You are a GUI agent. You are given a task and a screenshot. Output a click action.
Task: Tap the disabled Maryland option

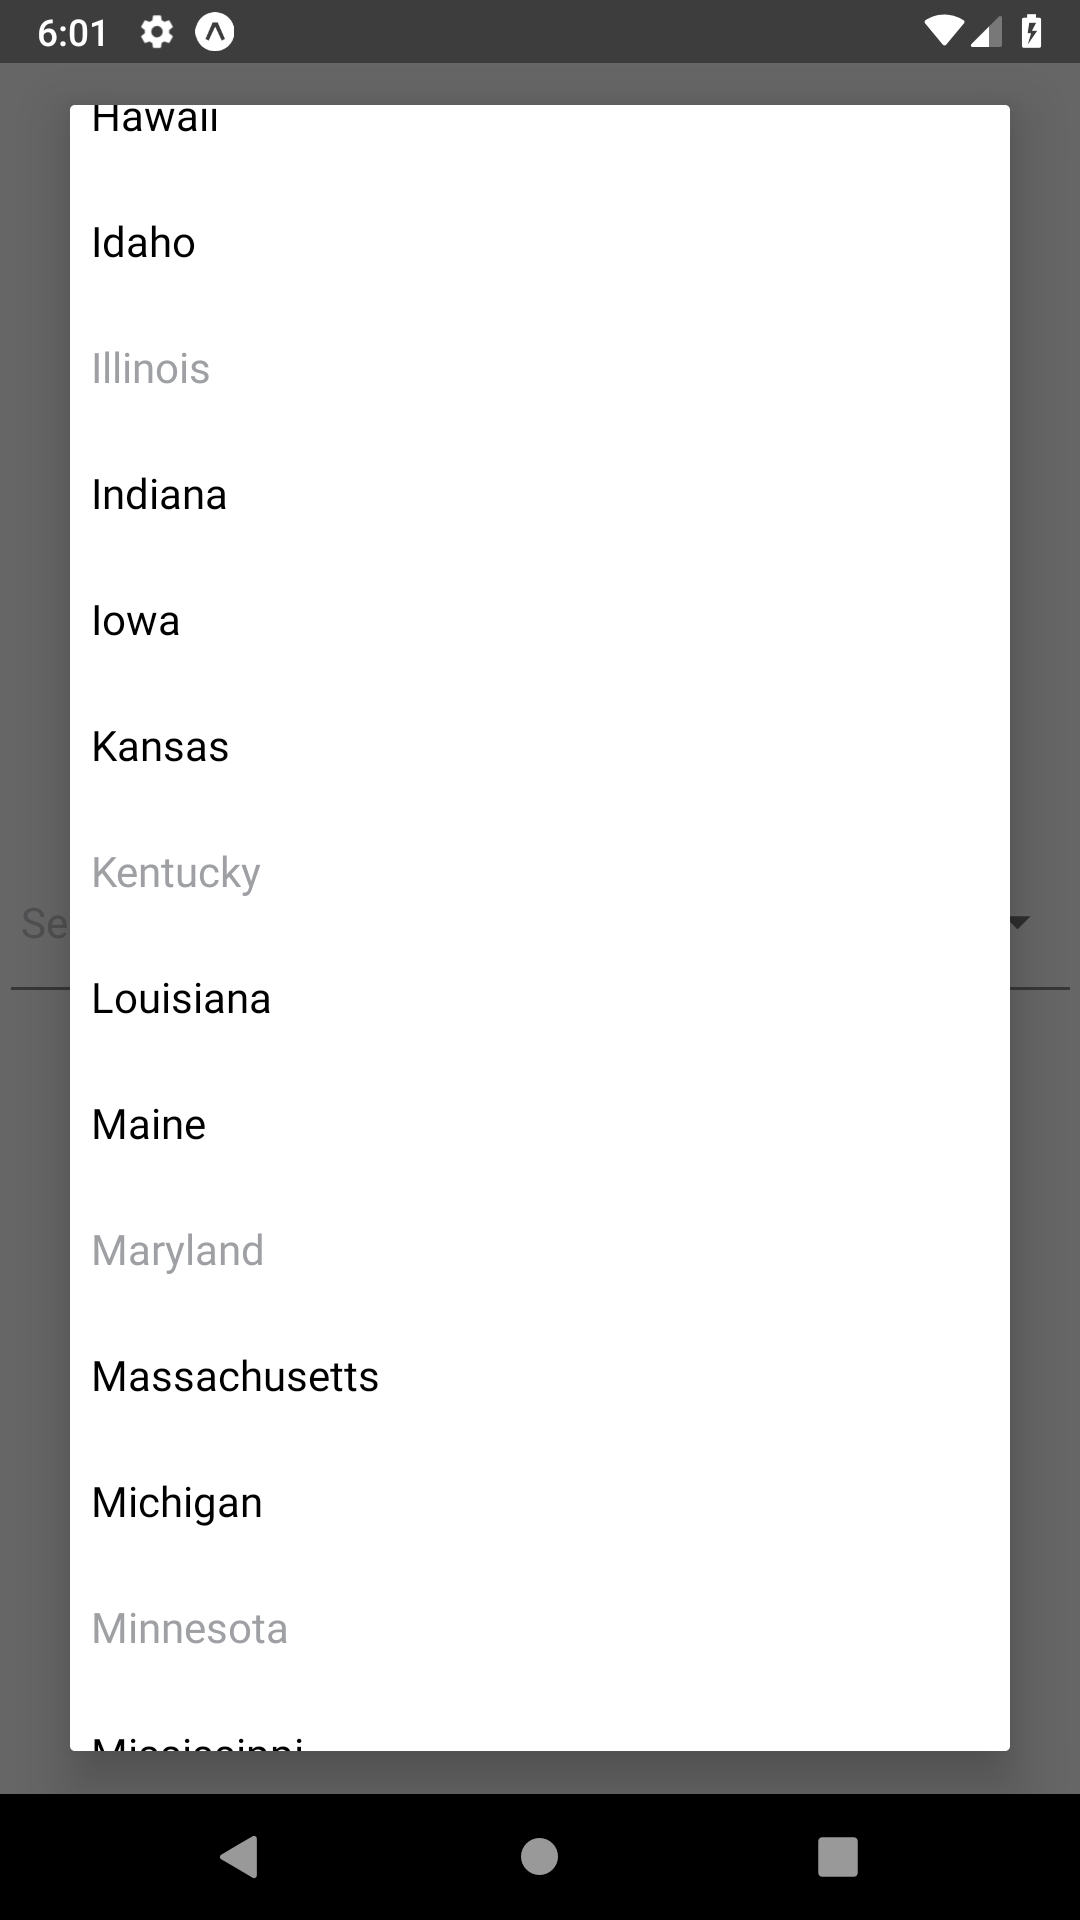(177, 1249)
